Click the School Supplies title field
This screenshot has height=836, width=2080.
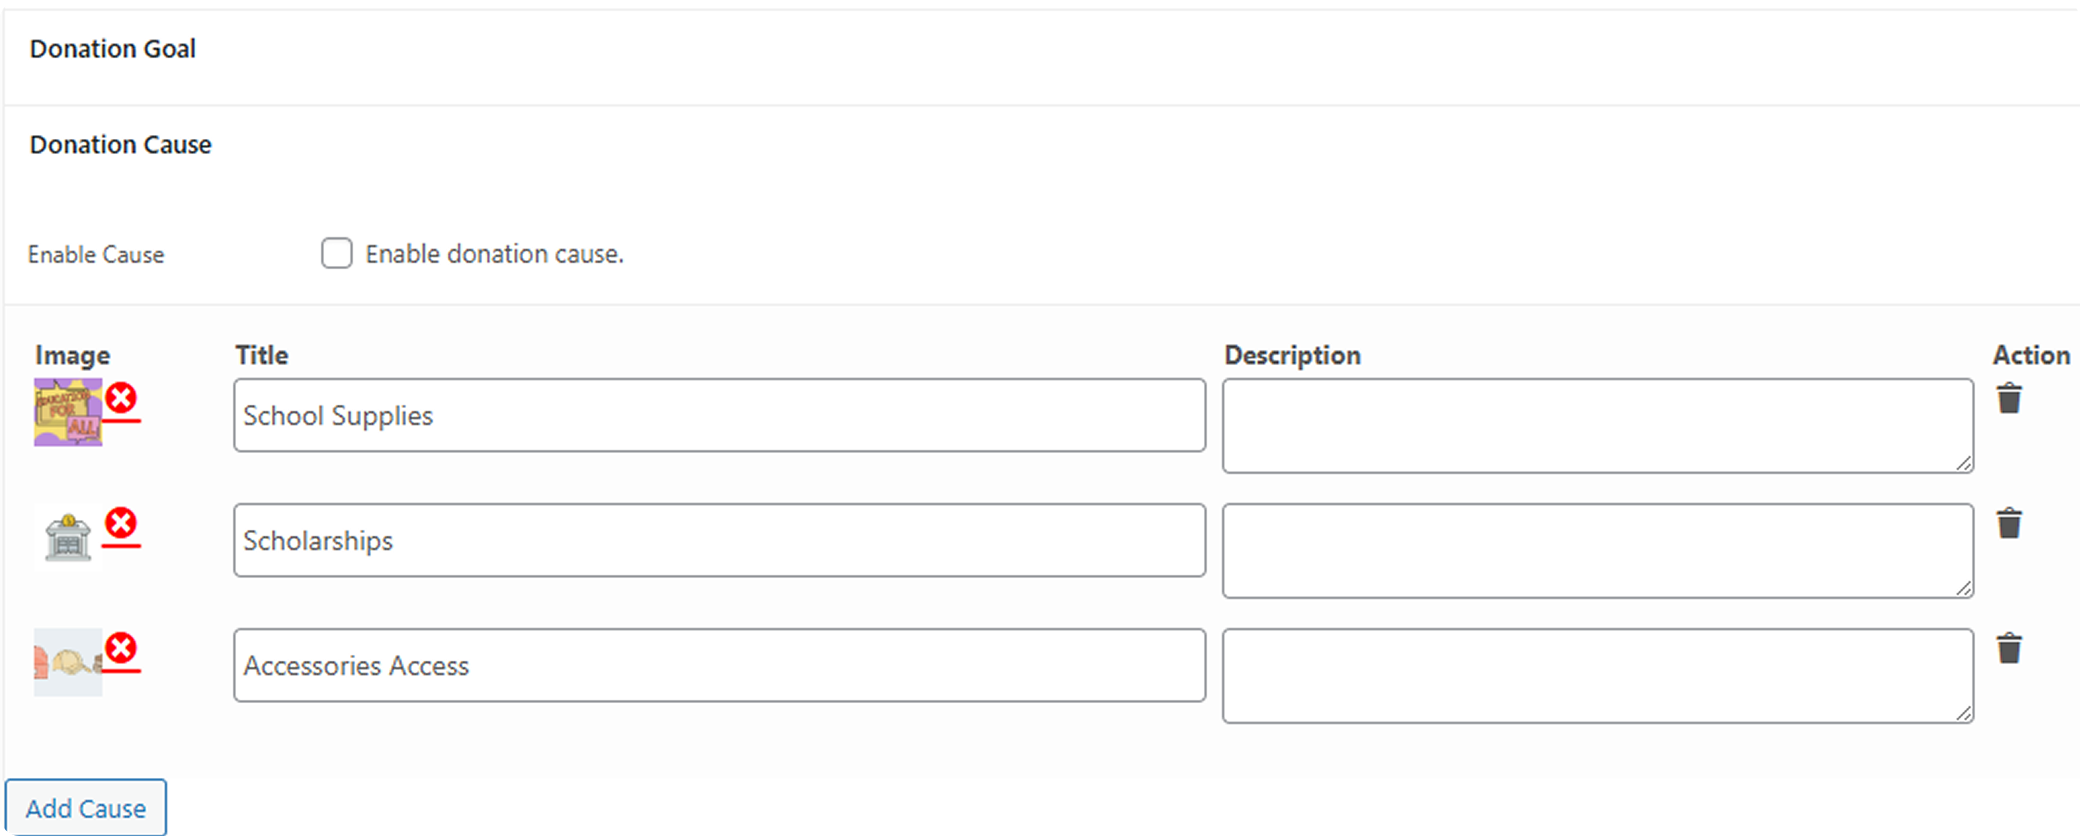point(719,415)
